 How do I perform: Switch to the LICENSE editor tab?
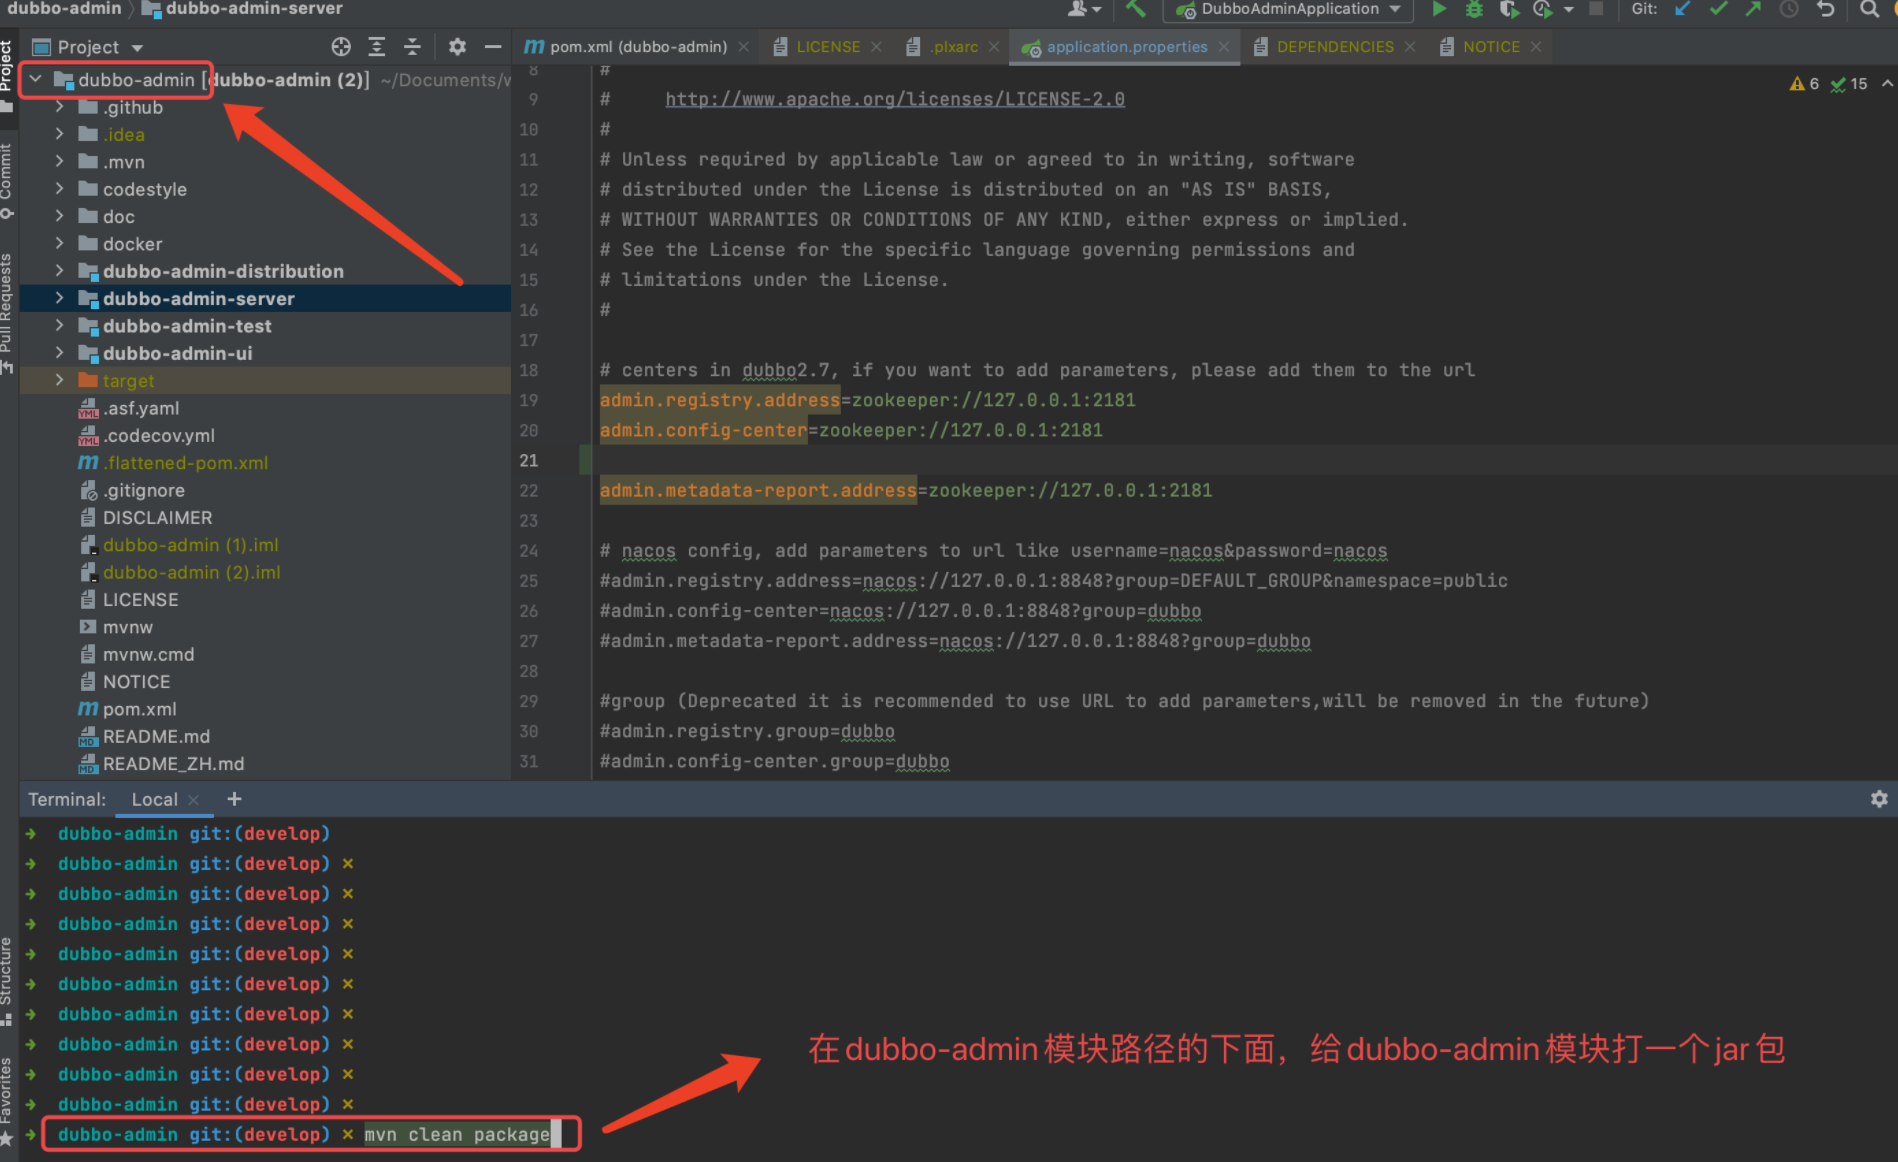point(827,47)
